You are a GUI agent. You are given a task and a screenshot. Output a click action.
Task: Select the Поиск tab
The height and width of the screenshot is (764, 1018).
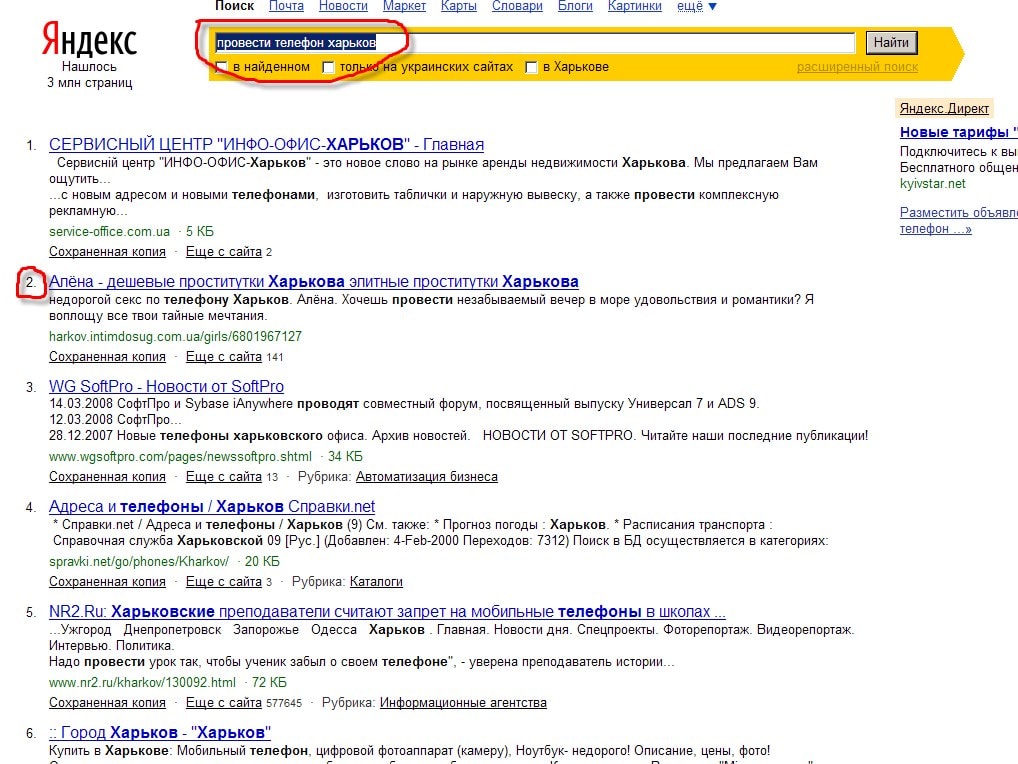(234, 6)
